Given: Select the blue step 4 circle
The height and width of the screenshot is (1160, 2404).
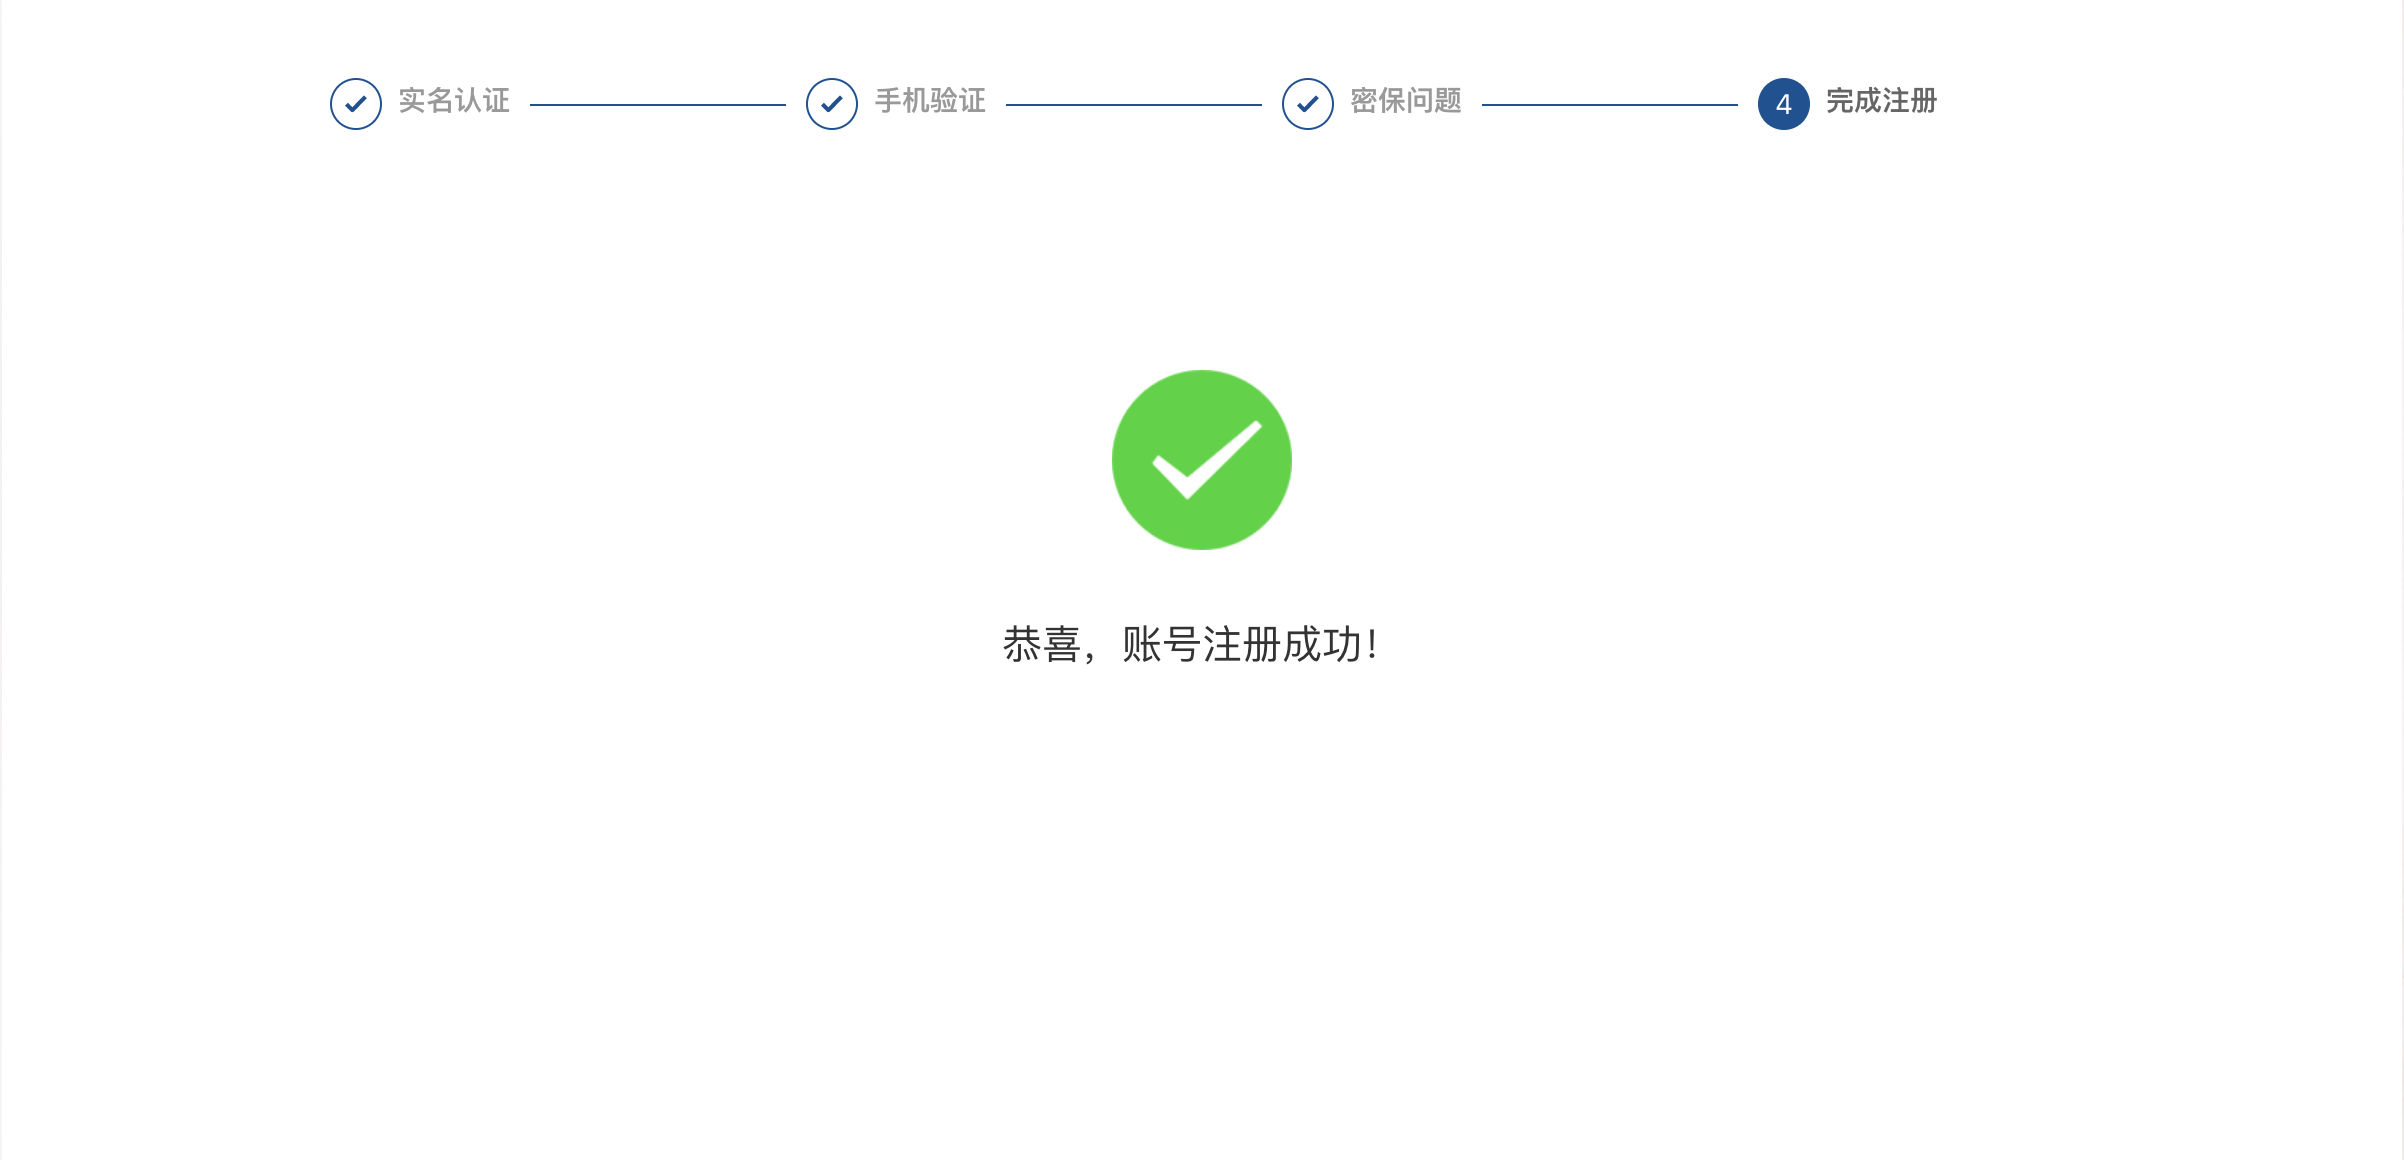Looking at the screenshot, I should 1784,104.
